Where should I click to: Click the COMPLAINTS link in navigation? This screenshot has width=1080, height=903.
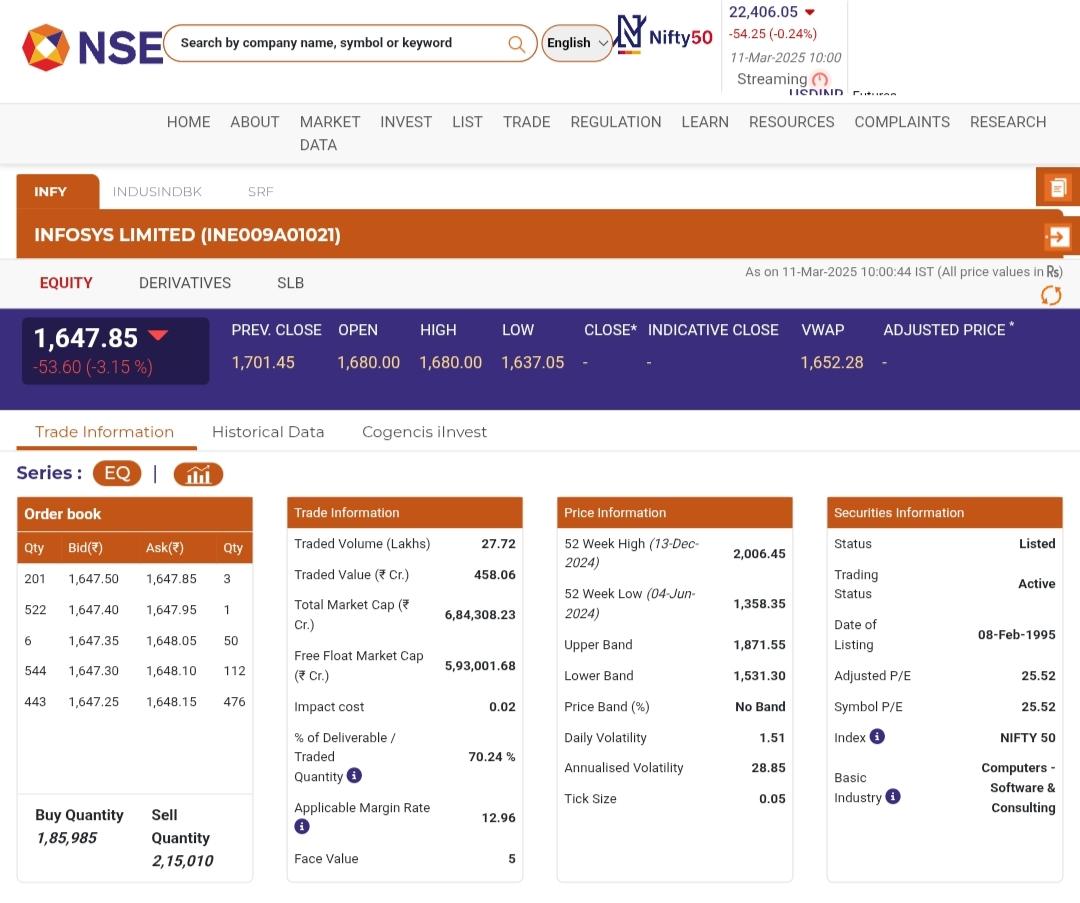pos(902,122)
